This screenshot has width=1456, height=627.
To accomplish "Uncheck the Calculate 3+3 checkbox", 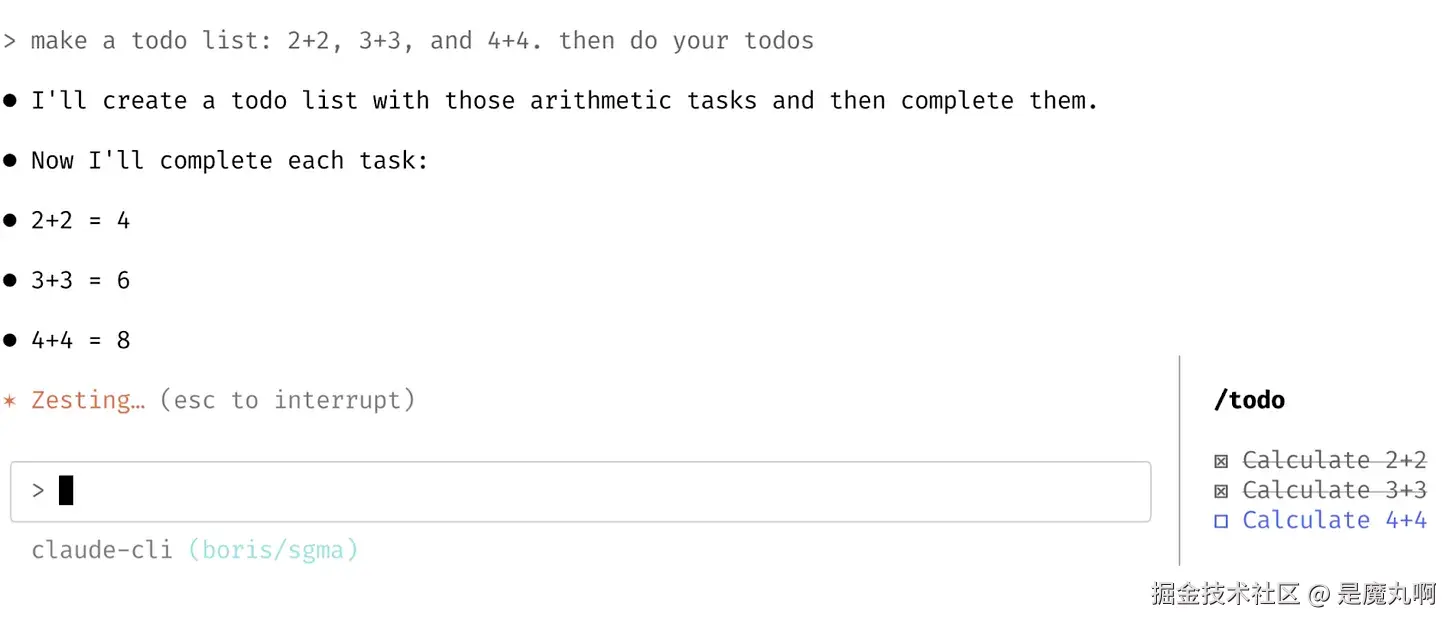I will [x=1221, y=491].
